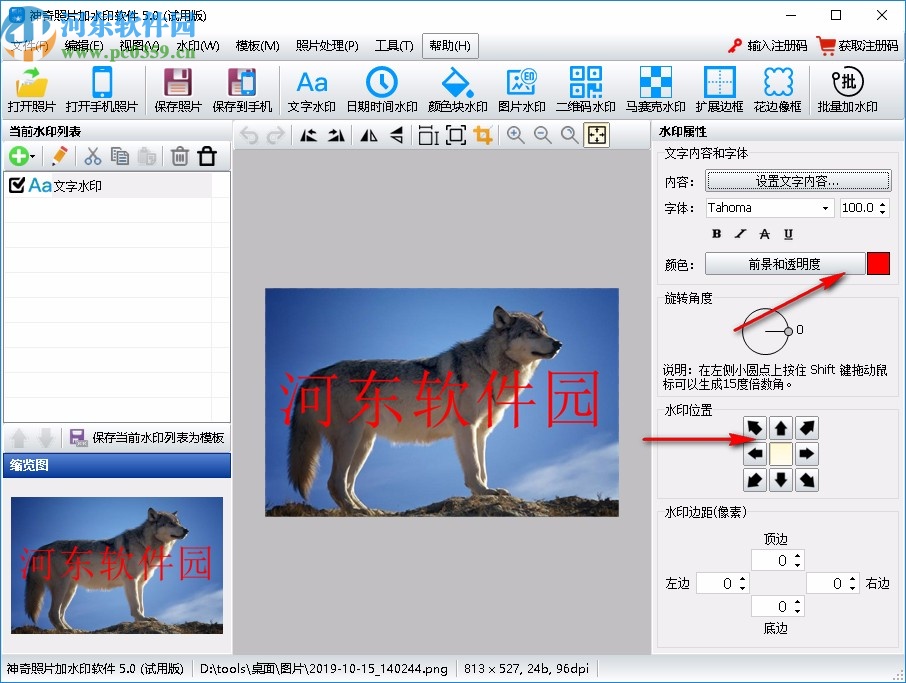Add a mosaic watermark 马赛克水印
The width and height of the screenshot is (906, 683).
click(x=655, y=90)
